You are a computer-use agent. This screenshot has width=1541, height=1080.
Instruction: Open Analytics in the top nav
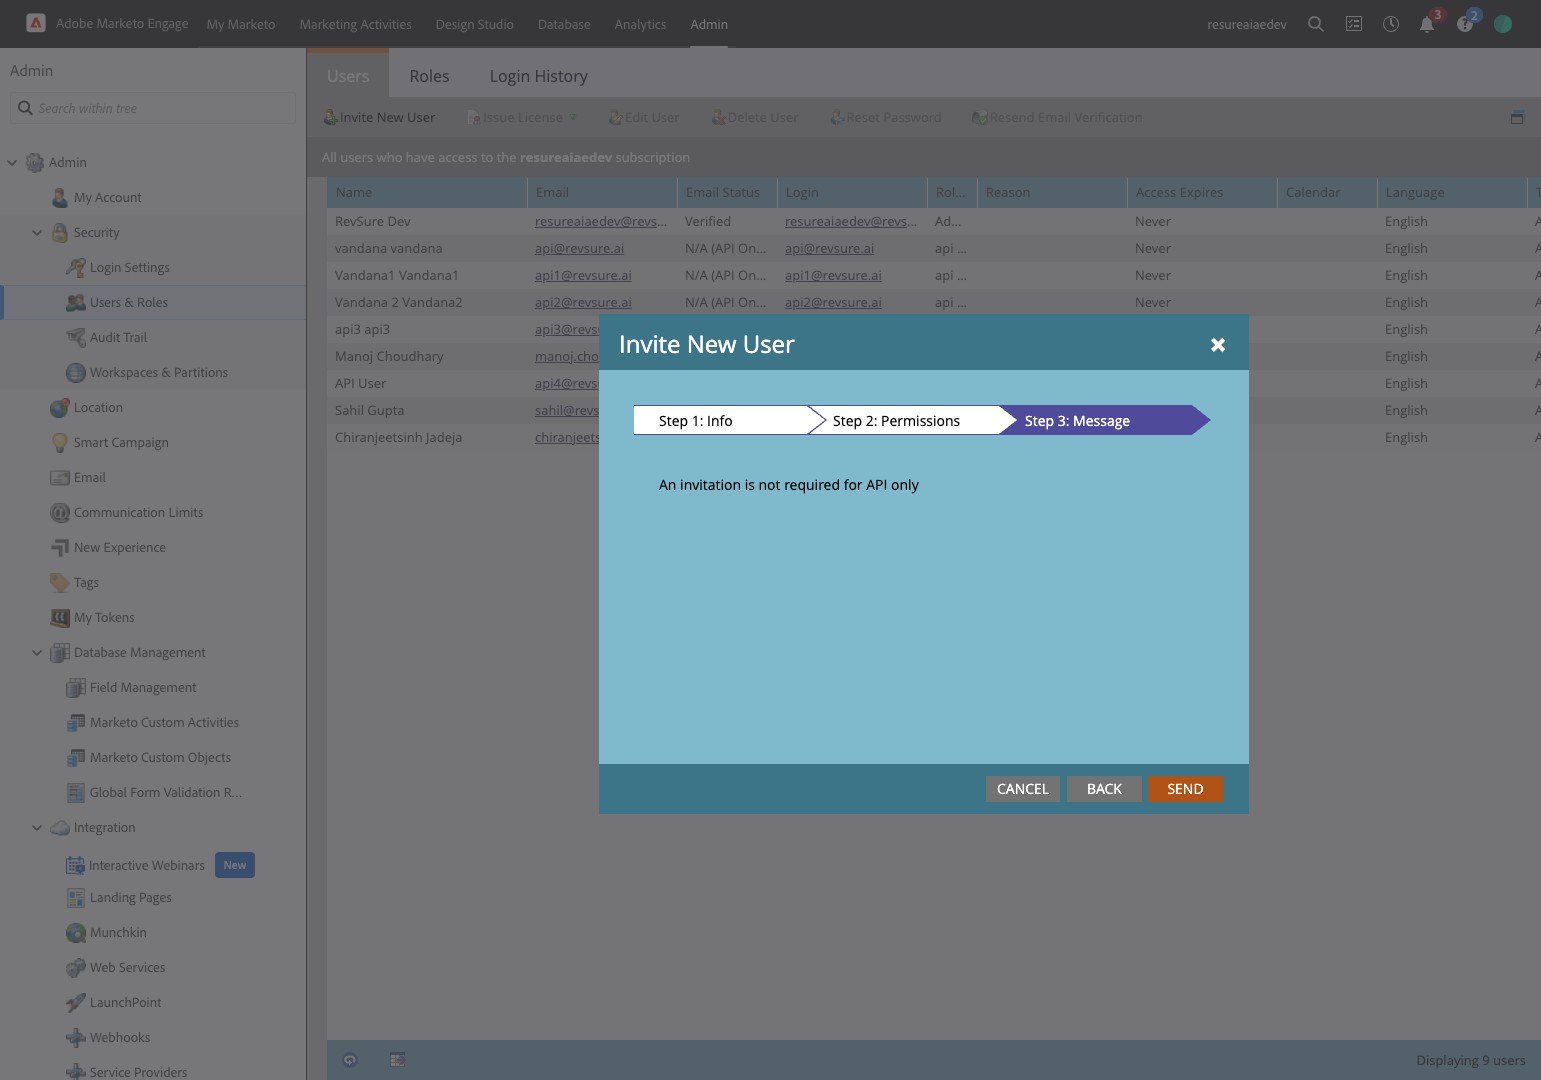[640, 24]
